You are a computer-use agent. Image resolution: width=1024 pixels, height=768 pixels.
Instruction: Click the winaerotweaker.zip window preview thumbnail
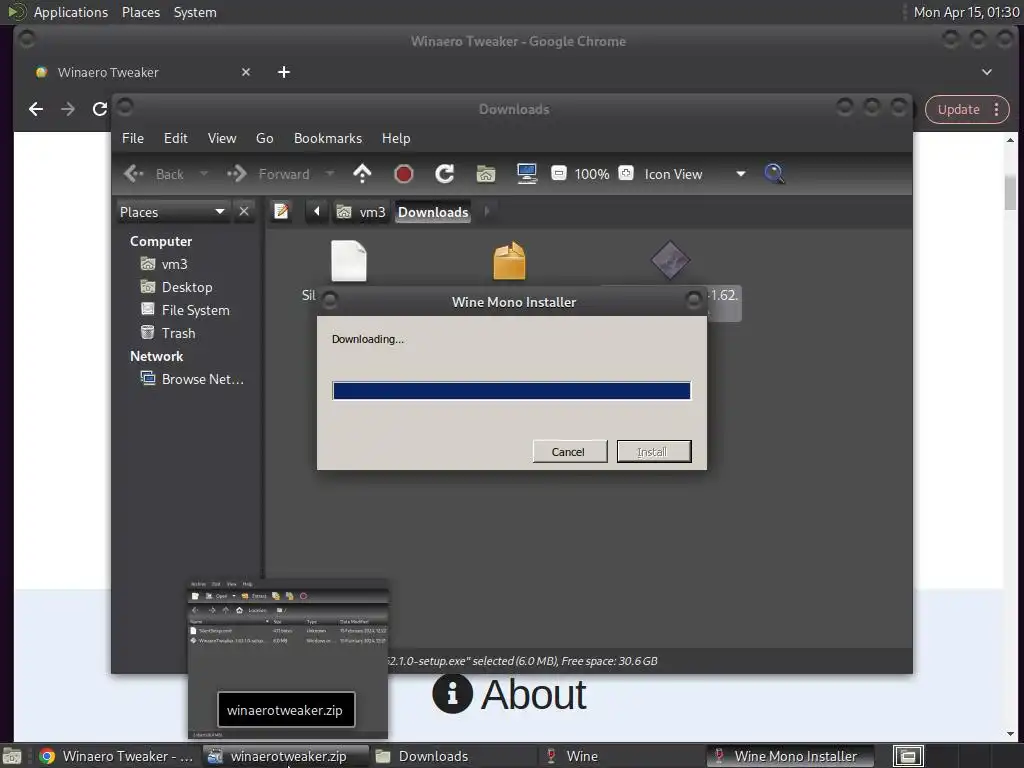(x=288, y=658)
